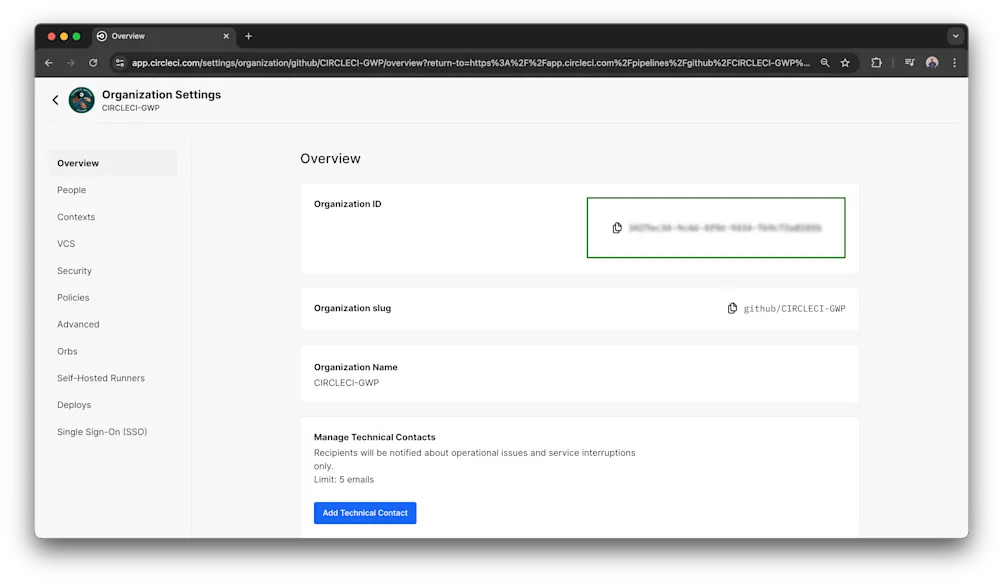Copy the organization slug github/CIRCLECI-GWP
The image size is (1003, 584).
(731, 308)
